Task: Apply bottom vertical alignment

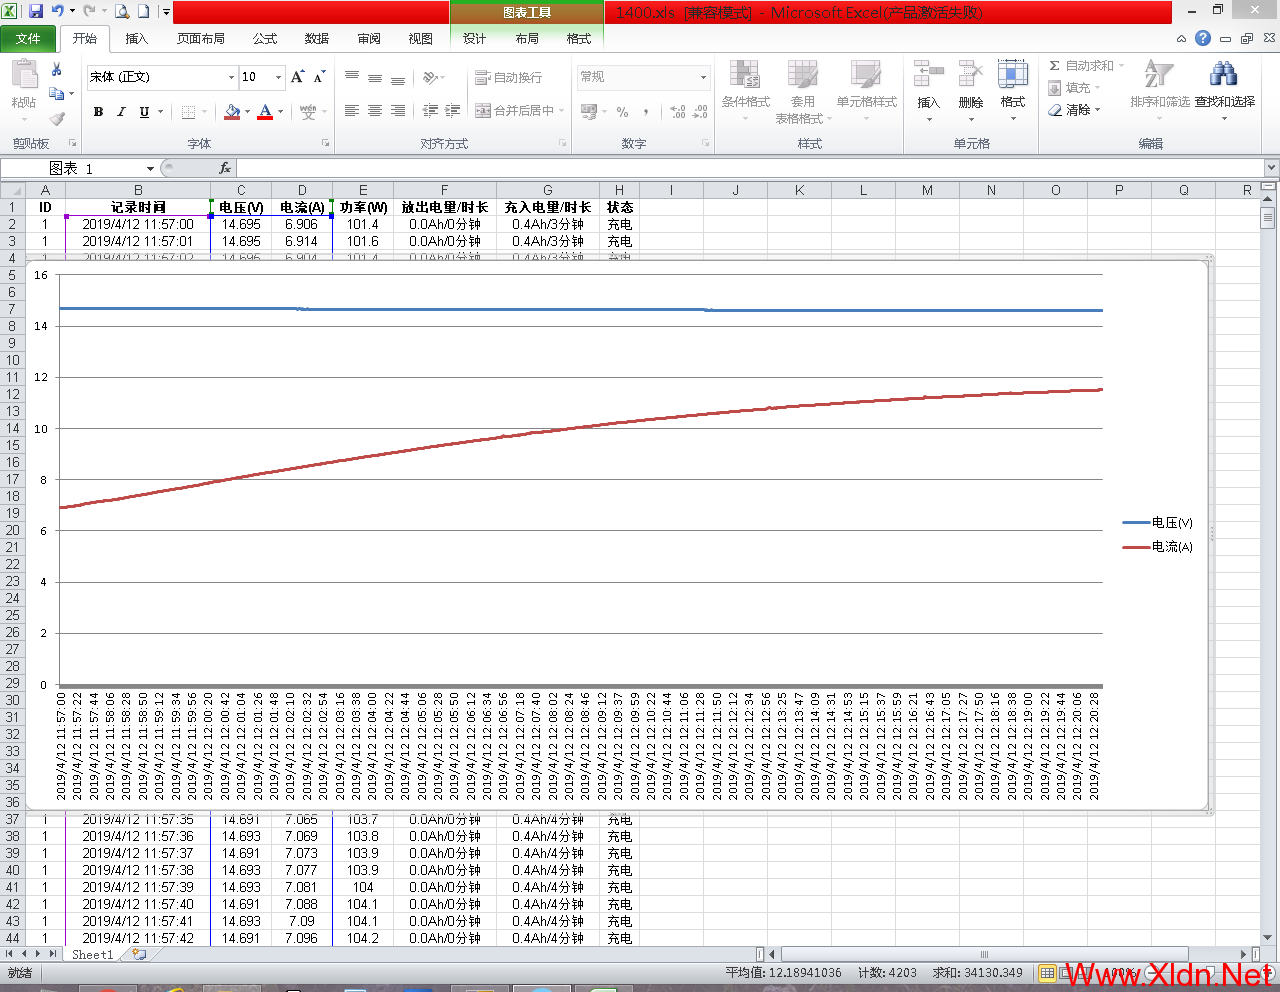Action: click(x=398, y=77)
